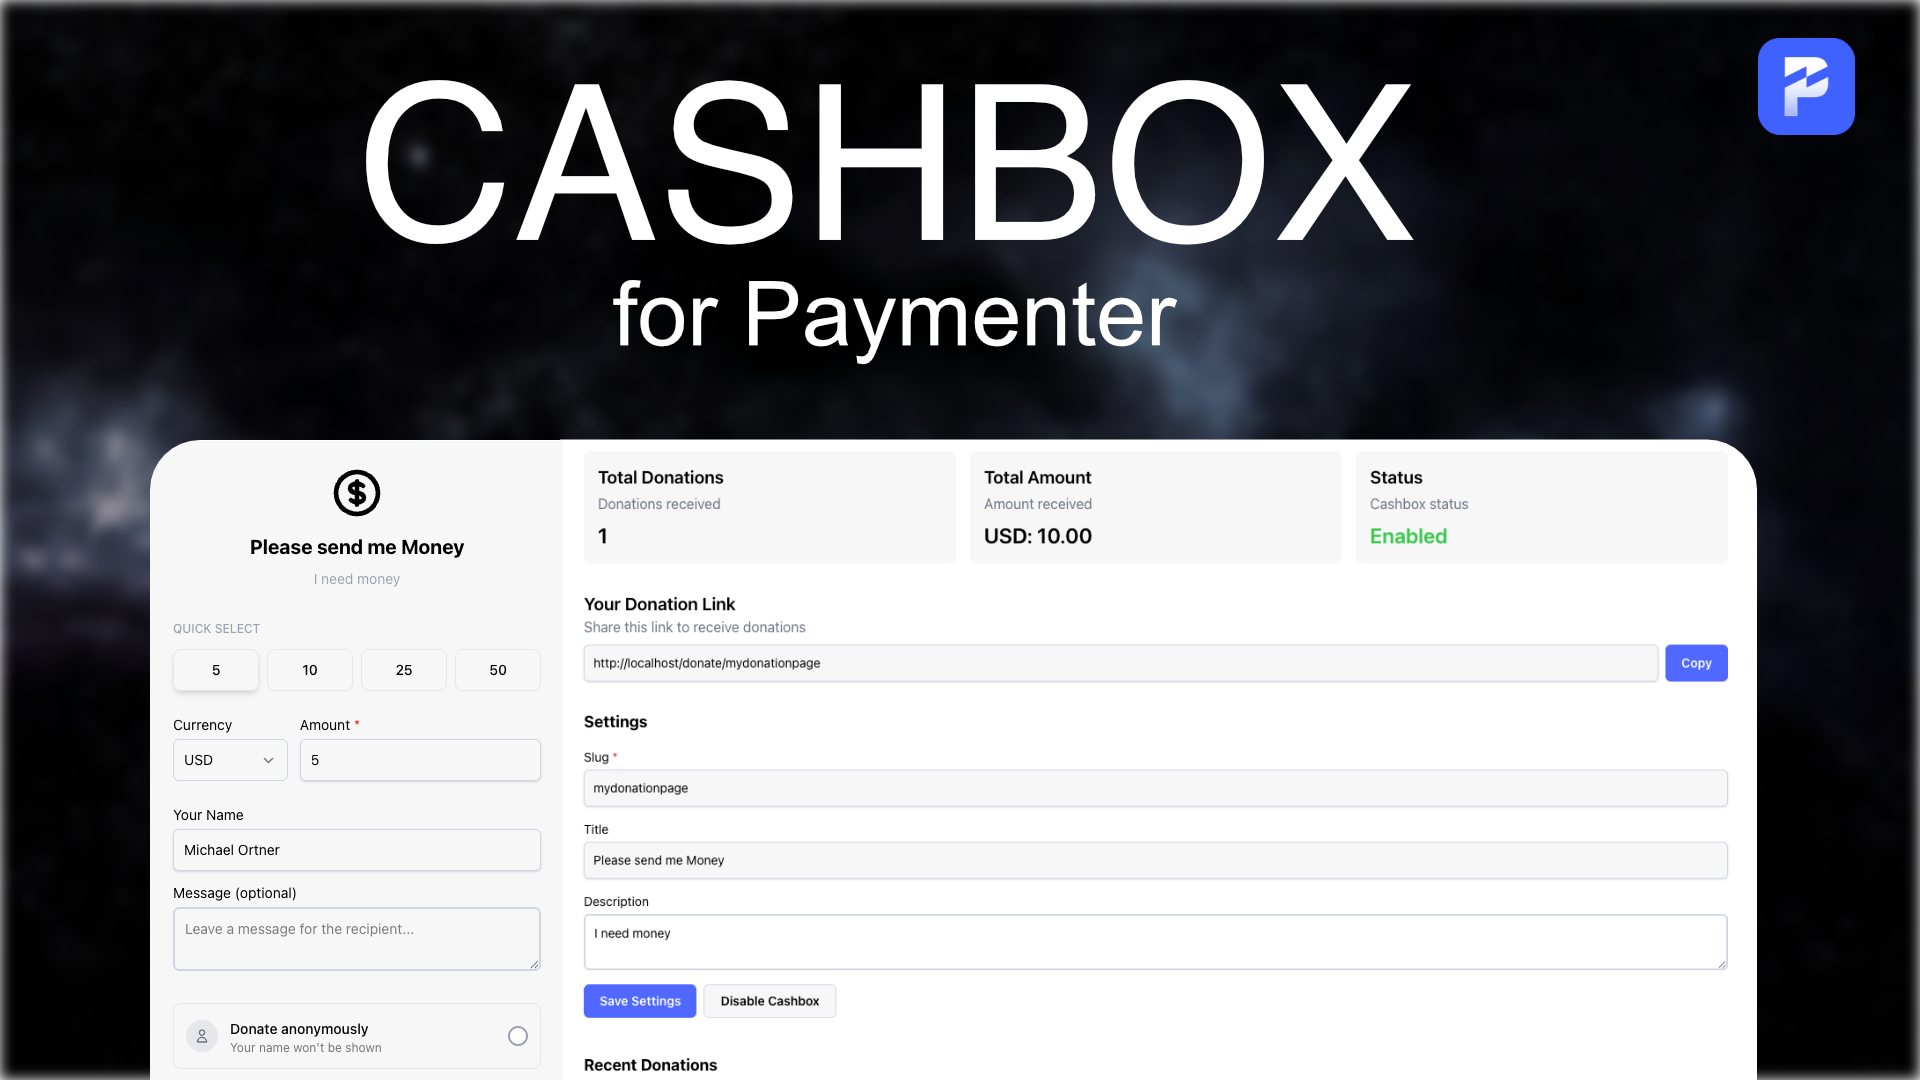Screen dimensions: 1920x1080
Task: Click the Paymenter logo in the top corner
Action: [x=1806, y=86]
